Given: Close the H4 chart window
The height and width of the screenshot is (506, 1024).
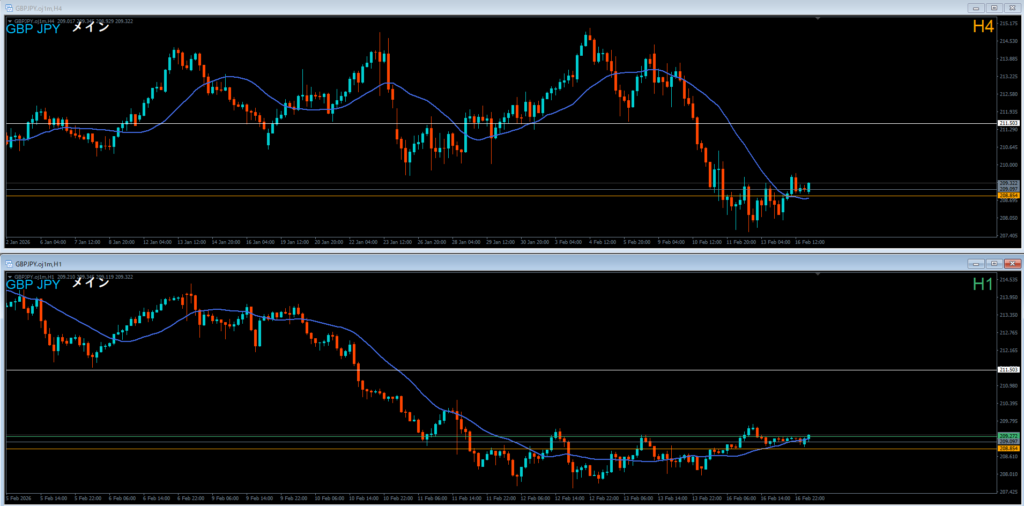Looking at the screenshot, I should [1012, 7].
